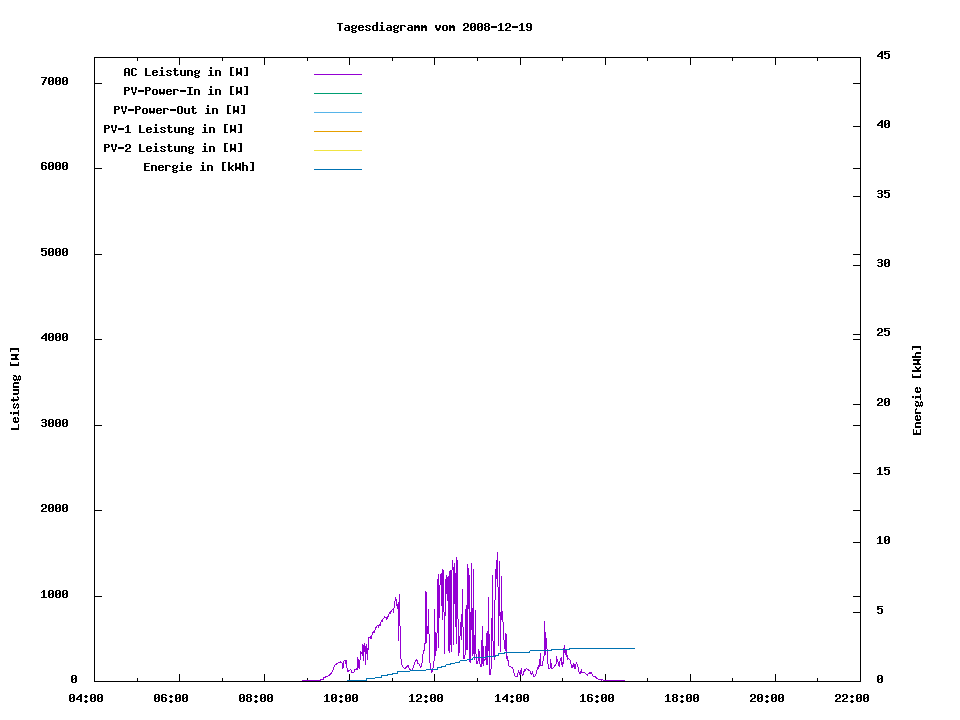Image resolution: width=960 pixels, height=720 pixels.
Task: Click the gray PV-1 Leistung legend line sample
Action: click(337, 131)
